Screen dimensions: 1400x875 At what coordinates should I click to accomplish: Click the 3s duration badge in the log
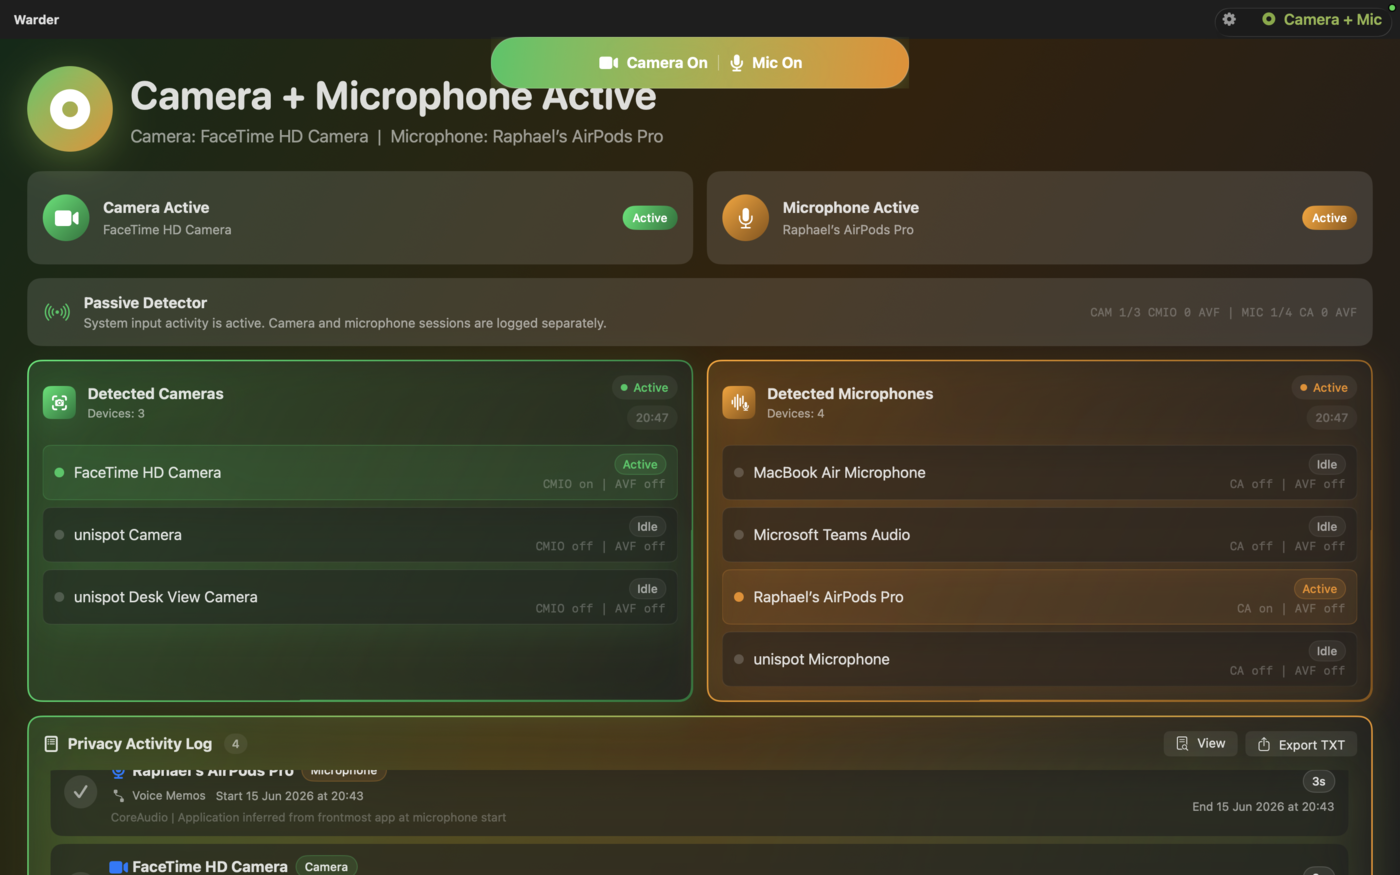click(1319, 782)
